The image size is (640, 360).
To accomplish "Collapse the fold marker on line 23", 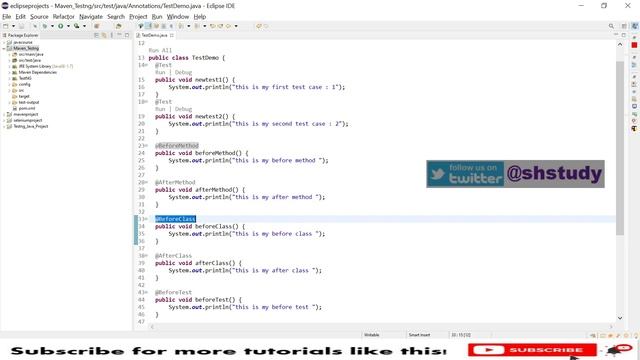I will coord(147,146).
